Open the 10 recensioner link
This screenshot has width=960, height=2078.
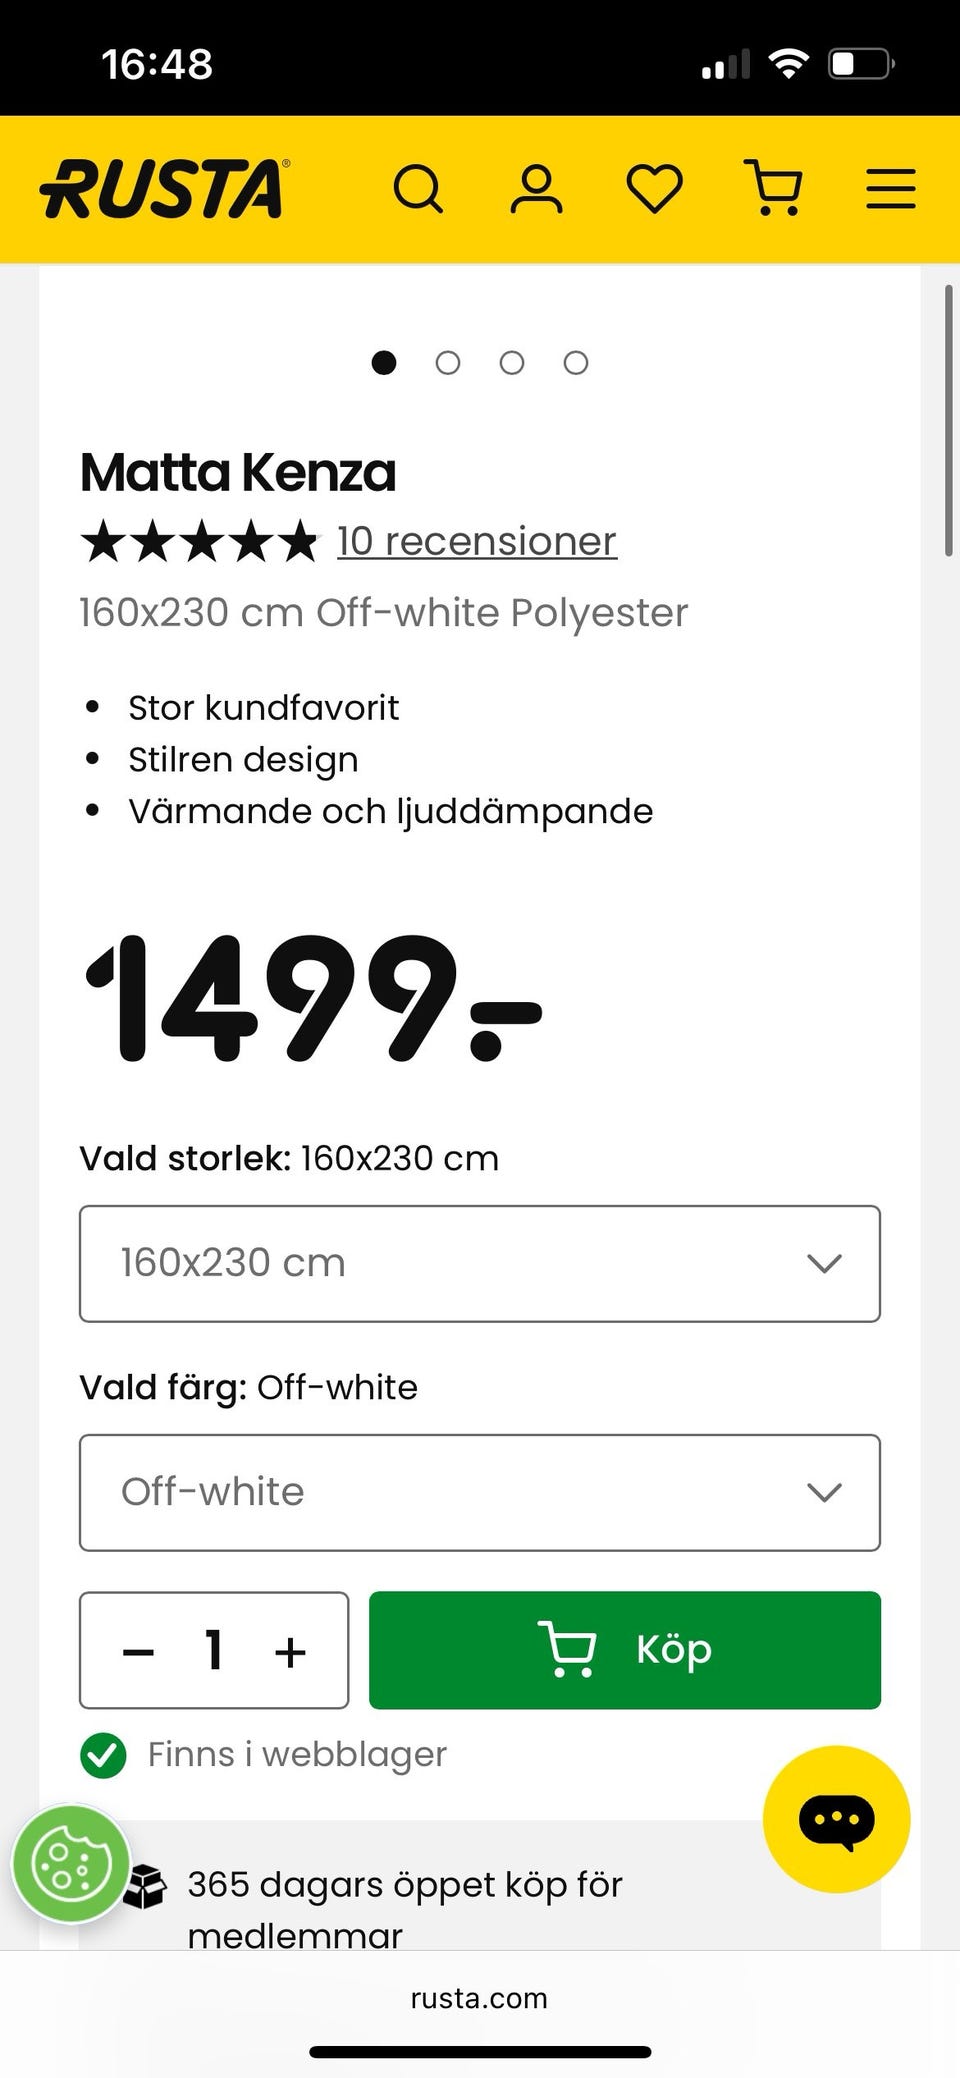(475, 540)
